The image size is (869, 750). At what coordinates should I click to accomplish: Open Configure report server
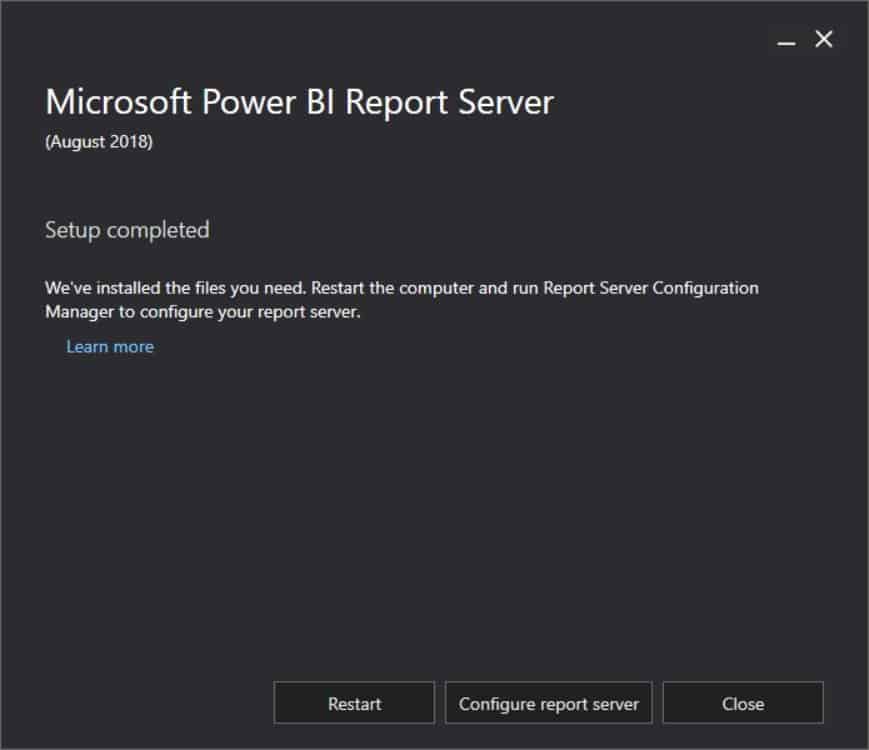(549, 703)
